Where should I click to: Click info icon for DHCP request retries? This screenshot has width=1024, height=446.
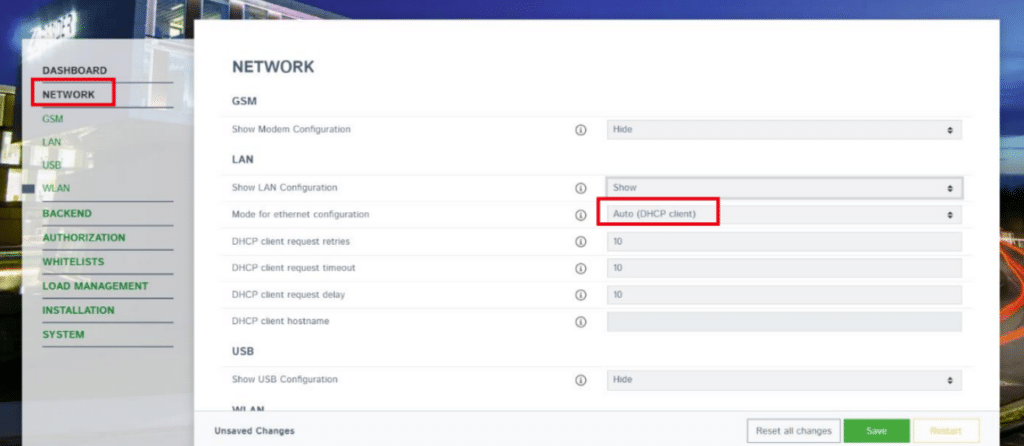[580, 242]
